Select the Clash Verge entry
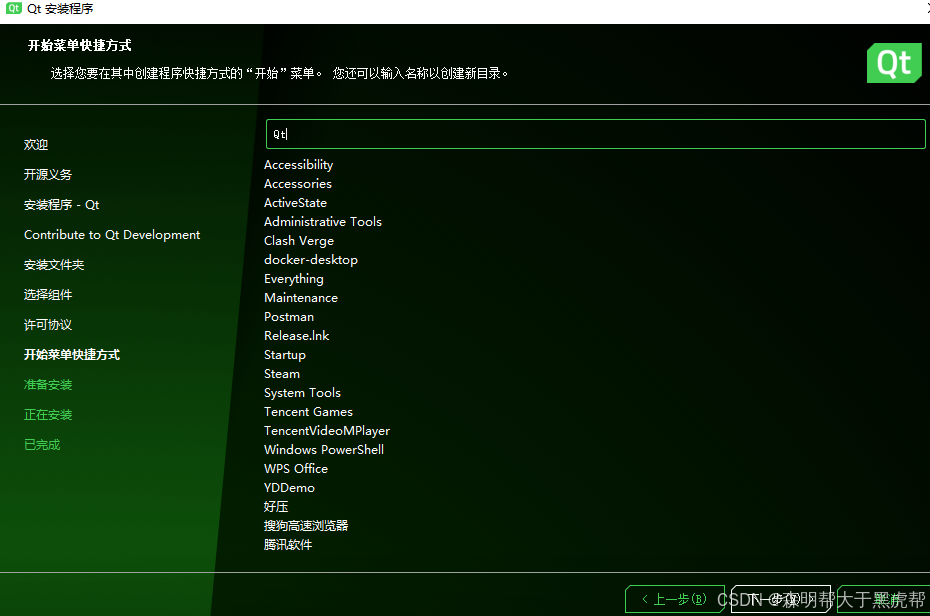Screen dimensions: 930x616 click(x=299, y=241)
